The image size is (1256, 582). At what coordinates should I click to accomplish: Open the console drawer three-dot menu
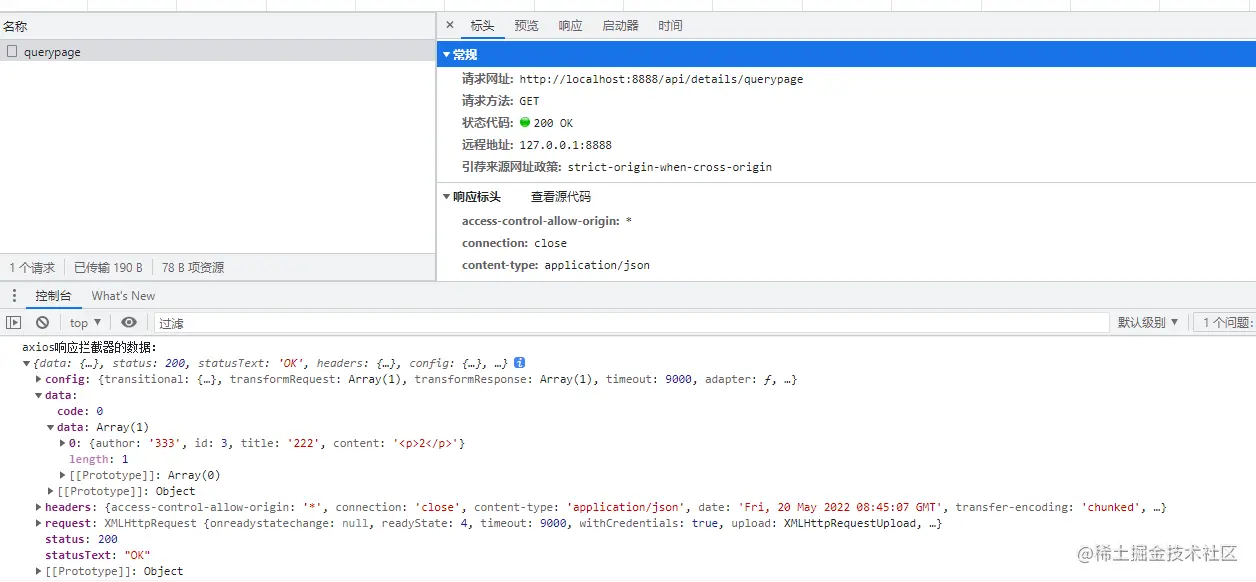pyautogui.click(x=14, y=296)
